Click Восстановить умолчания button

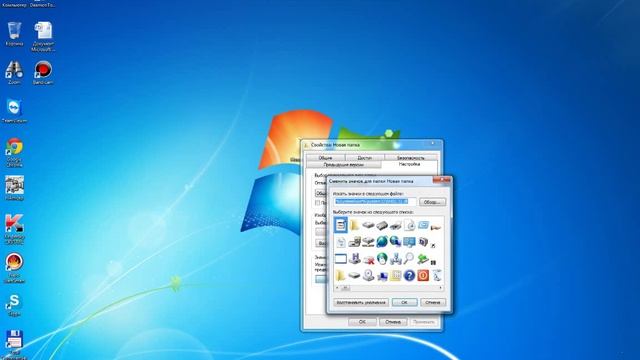(x=360, y=302)
